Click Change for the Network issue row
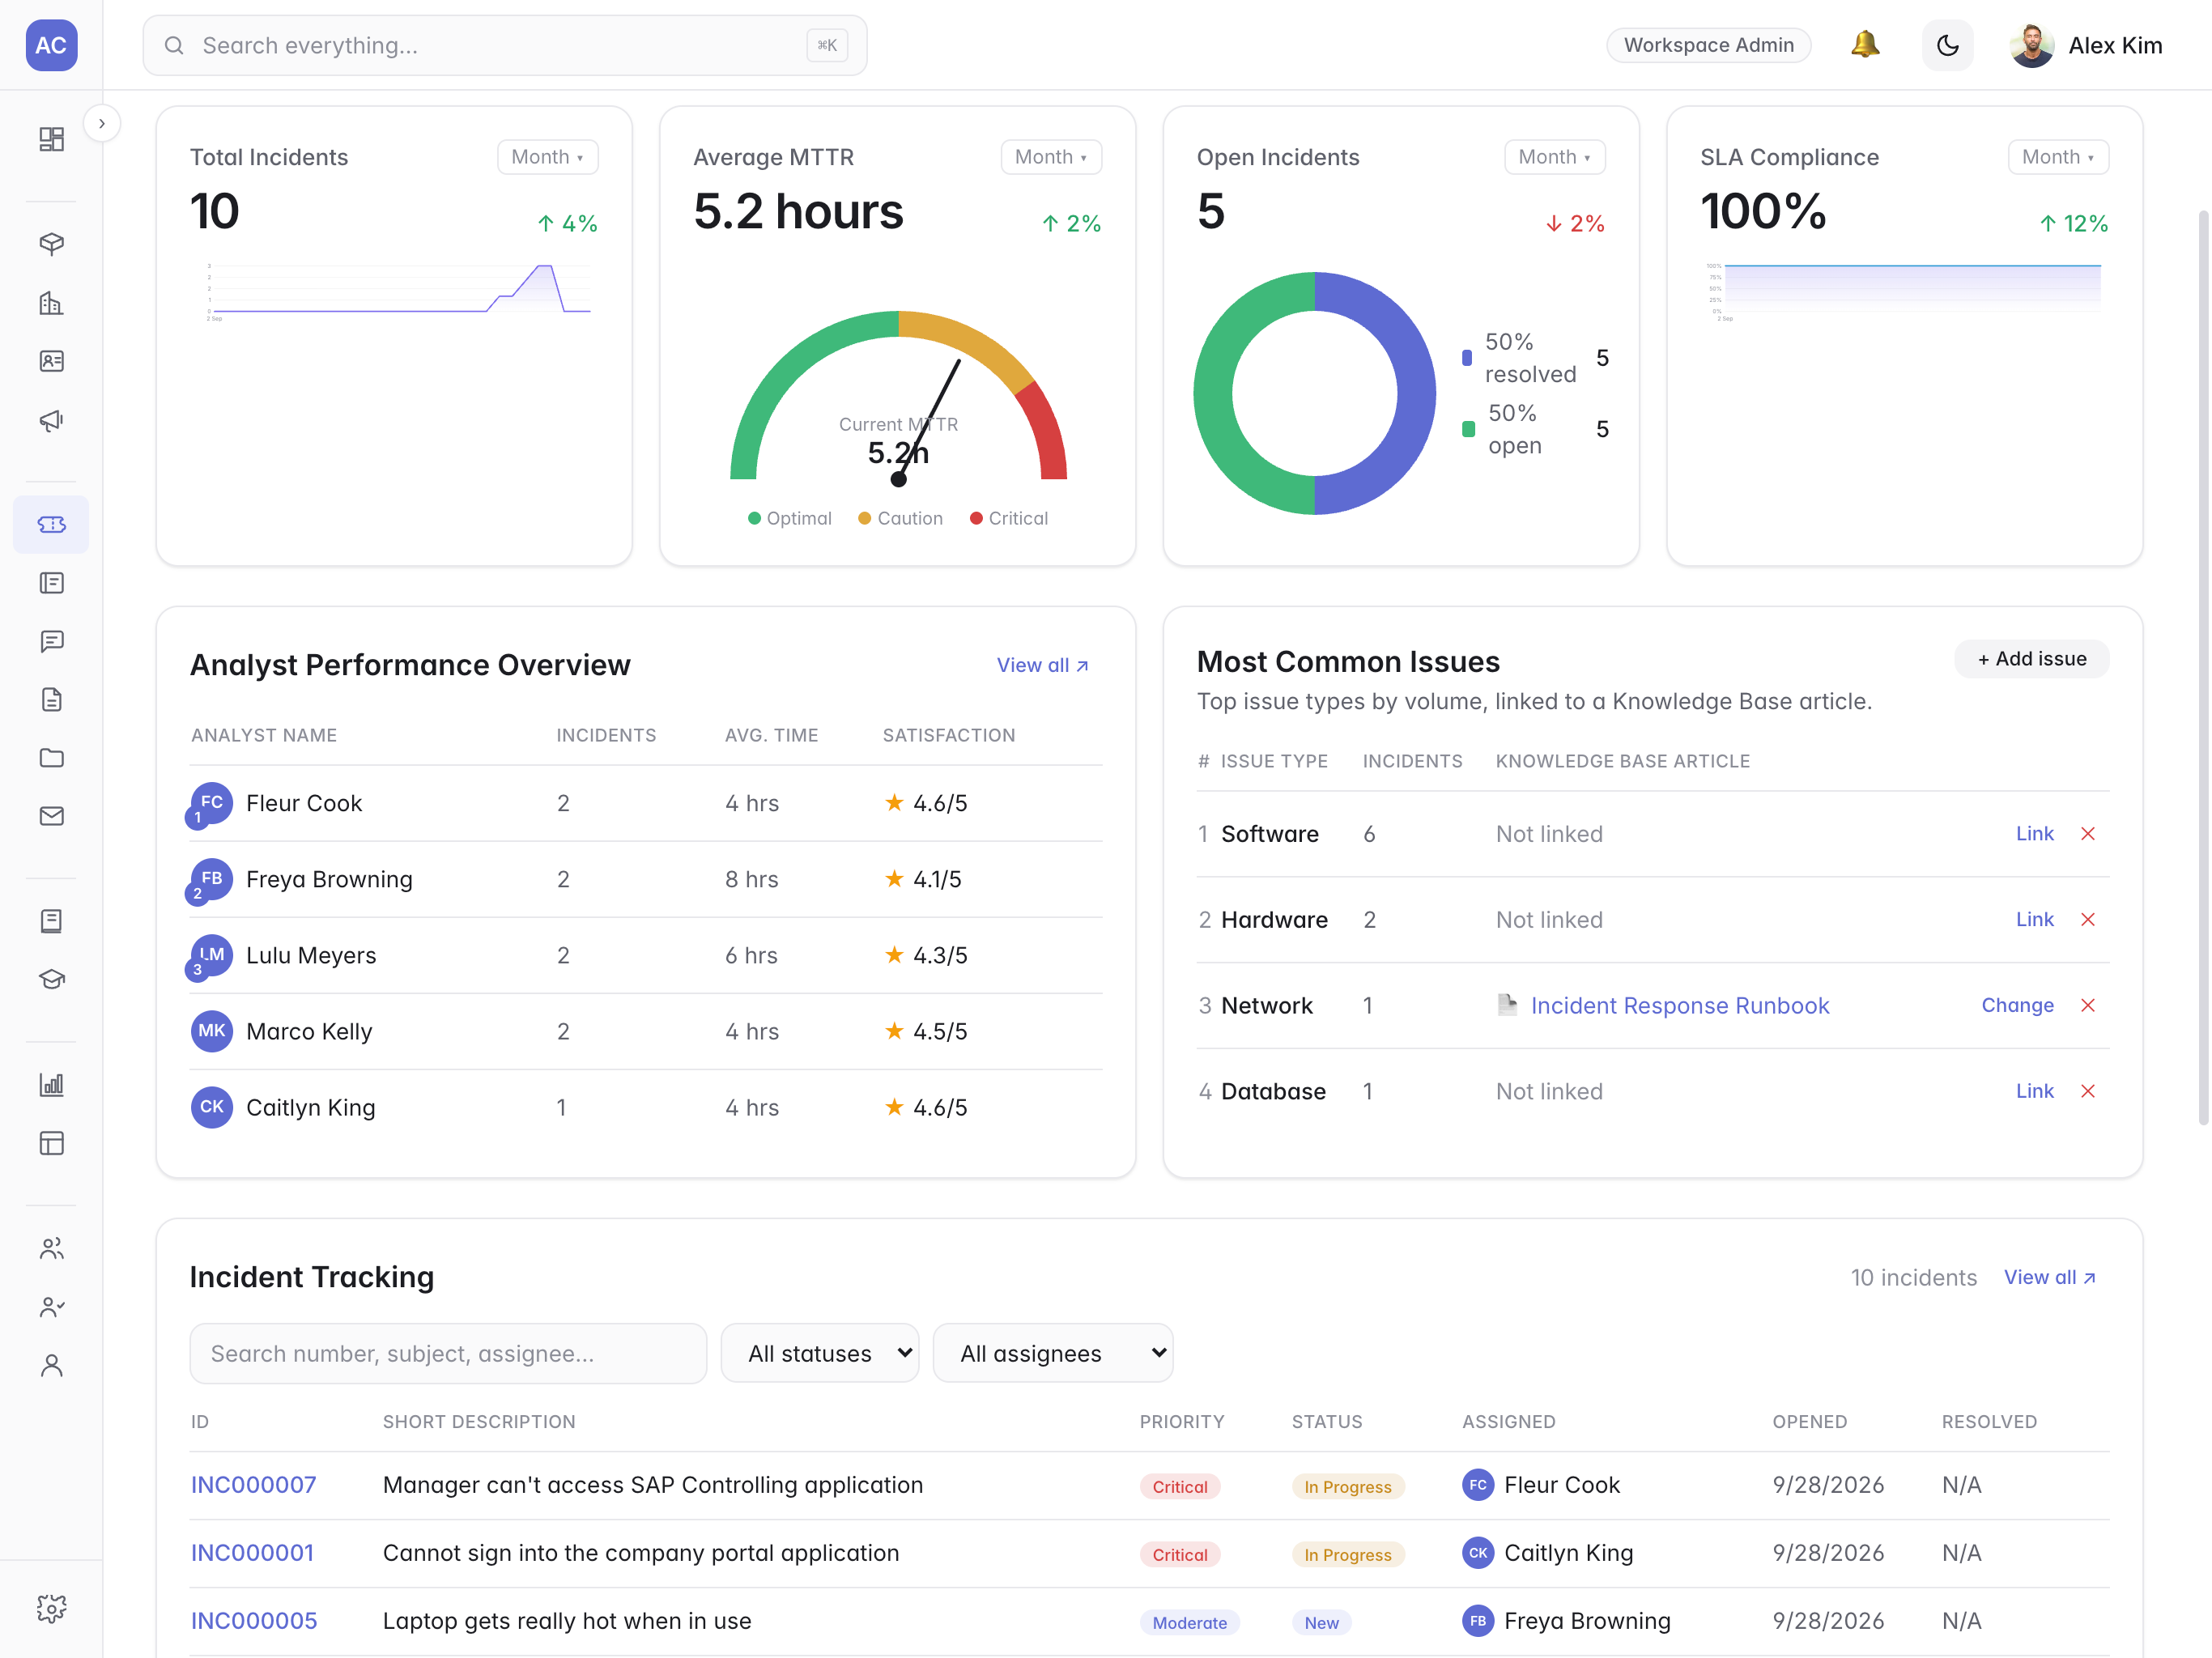The width and height of the screenshot is (2212, 1658). pos(2017,1006)
